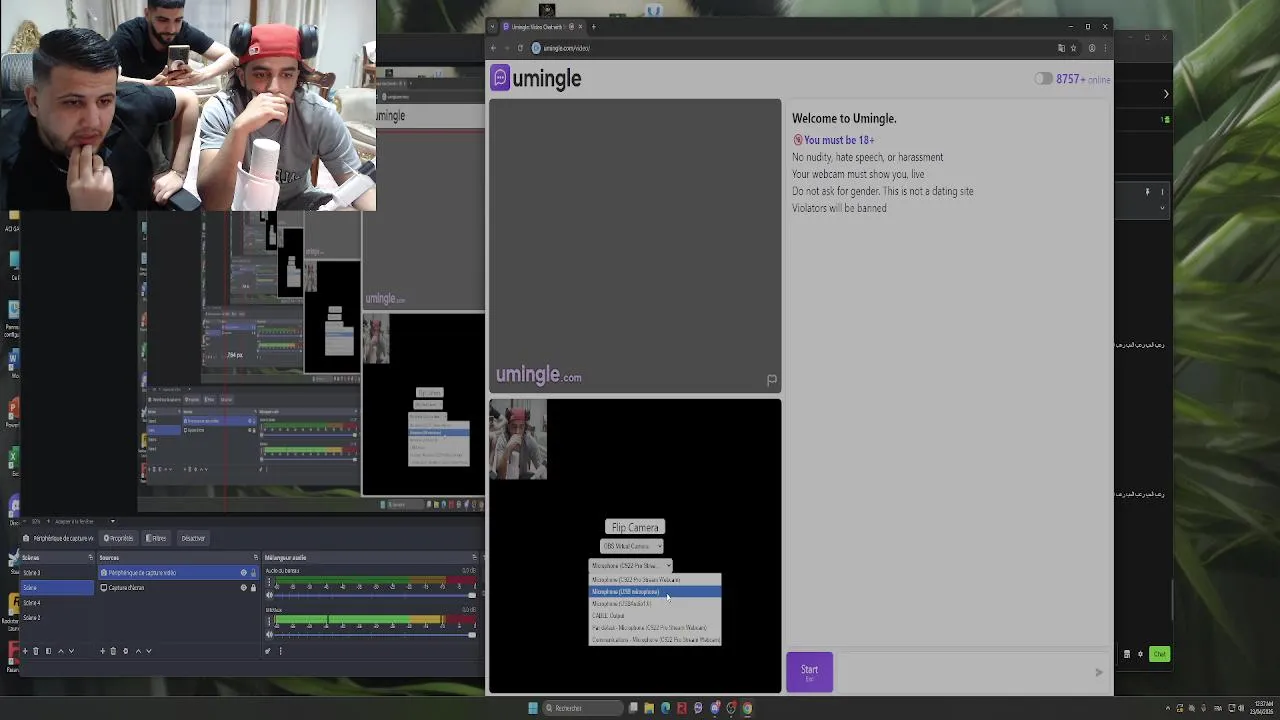Click the Start chat button

tap(809, 672)
